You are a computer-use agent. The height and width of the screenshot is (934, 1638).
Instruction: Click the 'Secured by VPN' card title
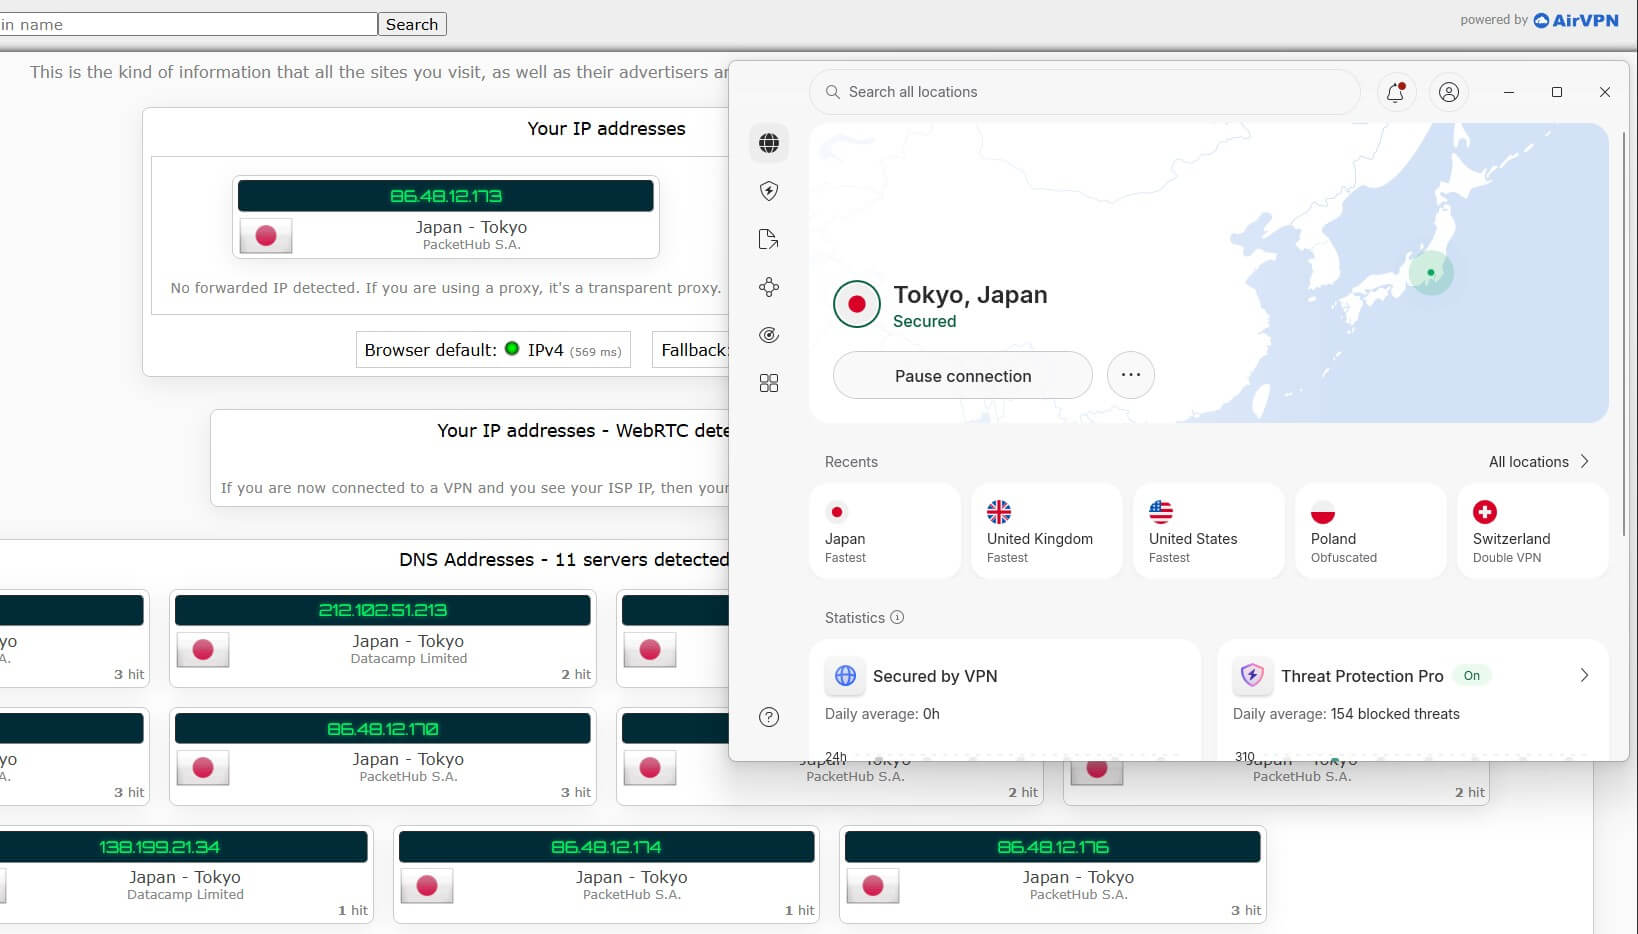click(x=935, y=676)
